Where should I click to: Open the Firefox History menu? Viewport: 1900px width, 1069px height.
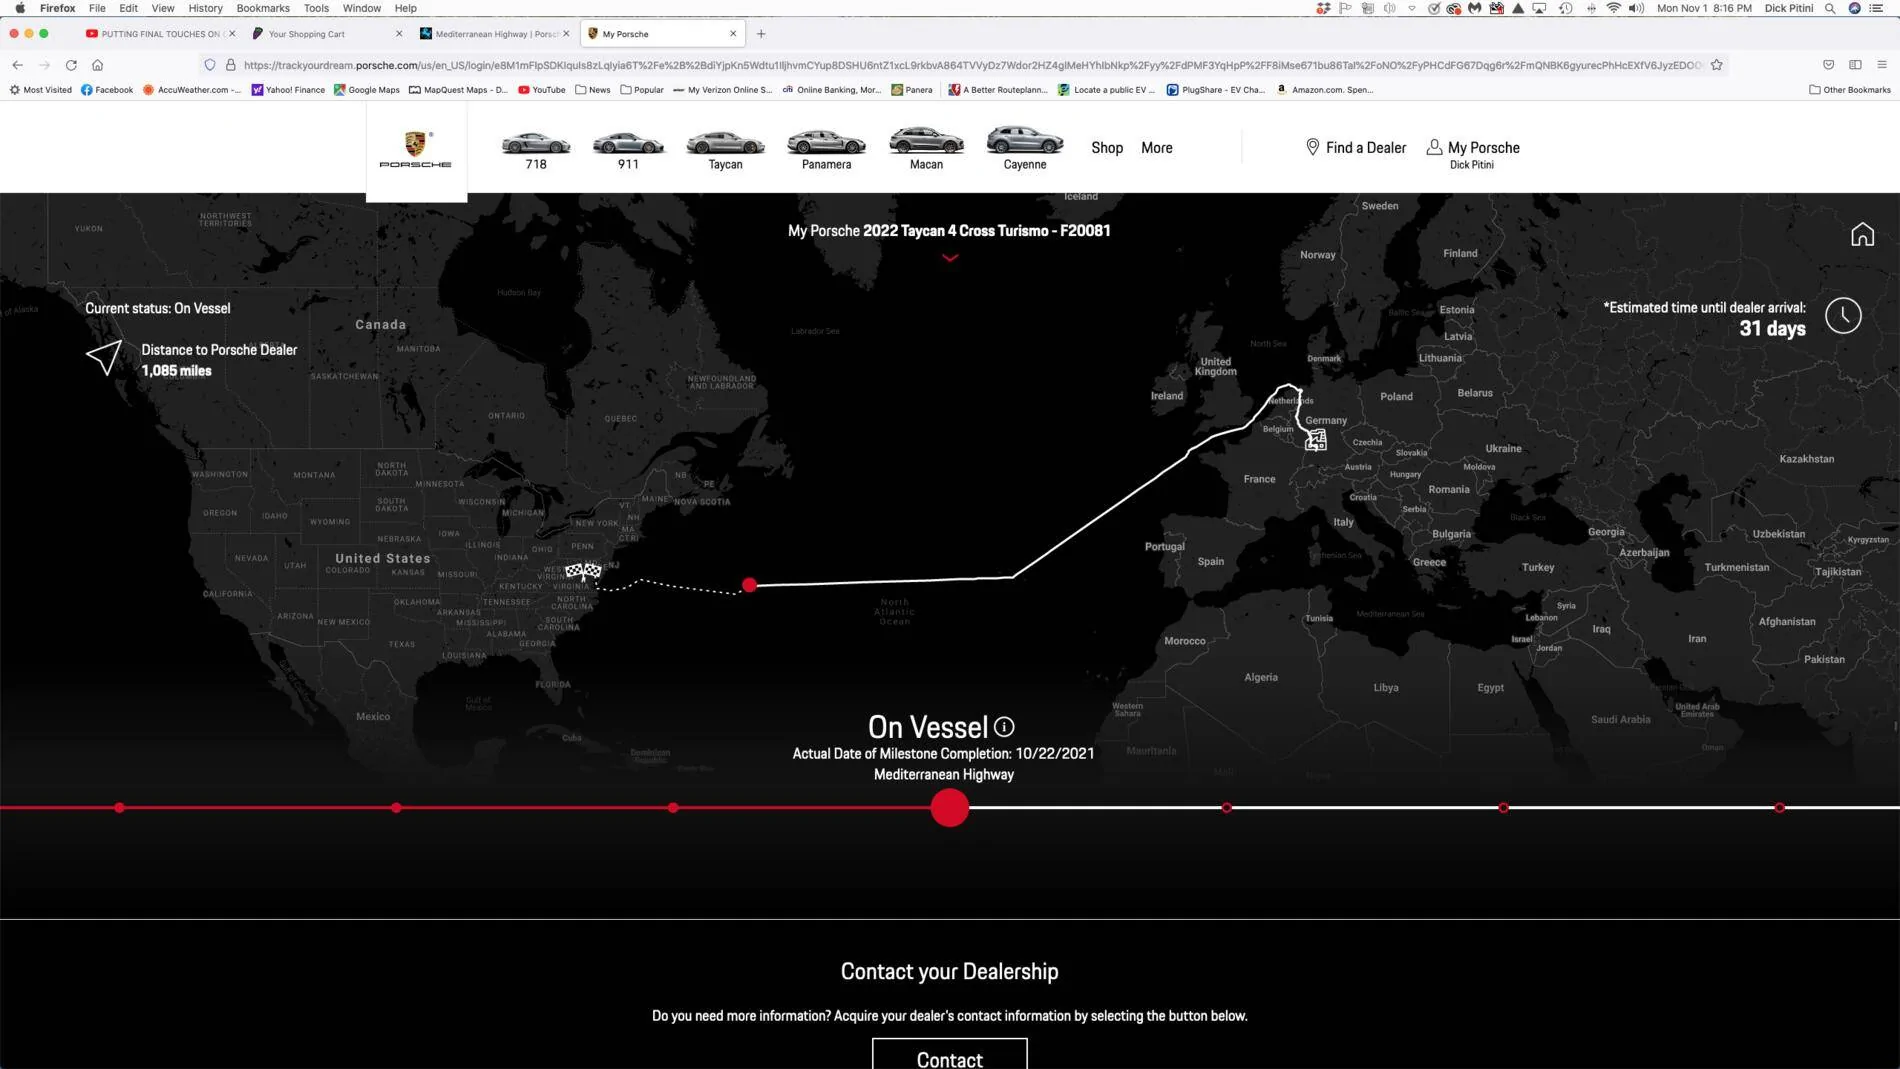[205, 8]
